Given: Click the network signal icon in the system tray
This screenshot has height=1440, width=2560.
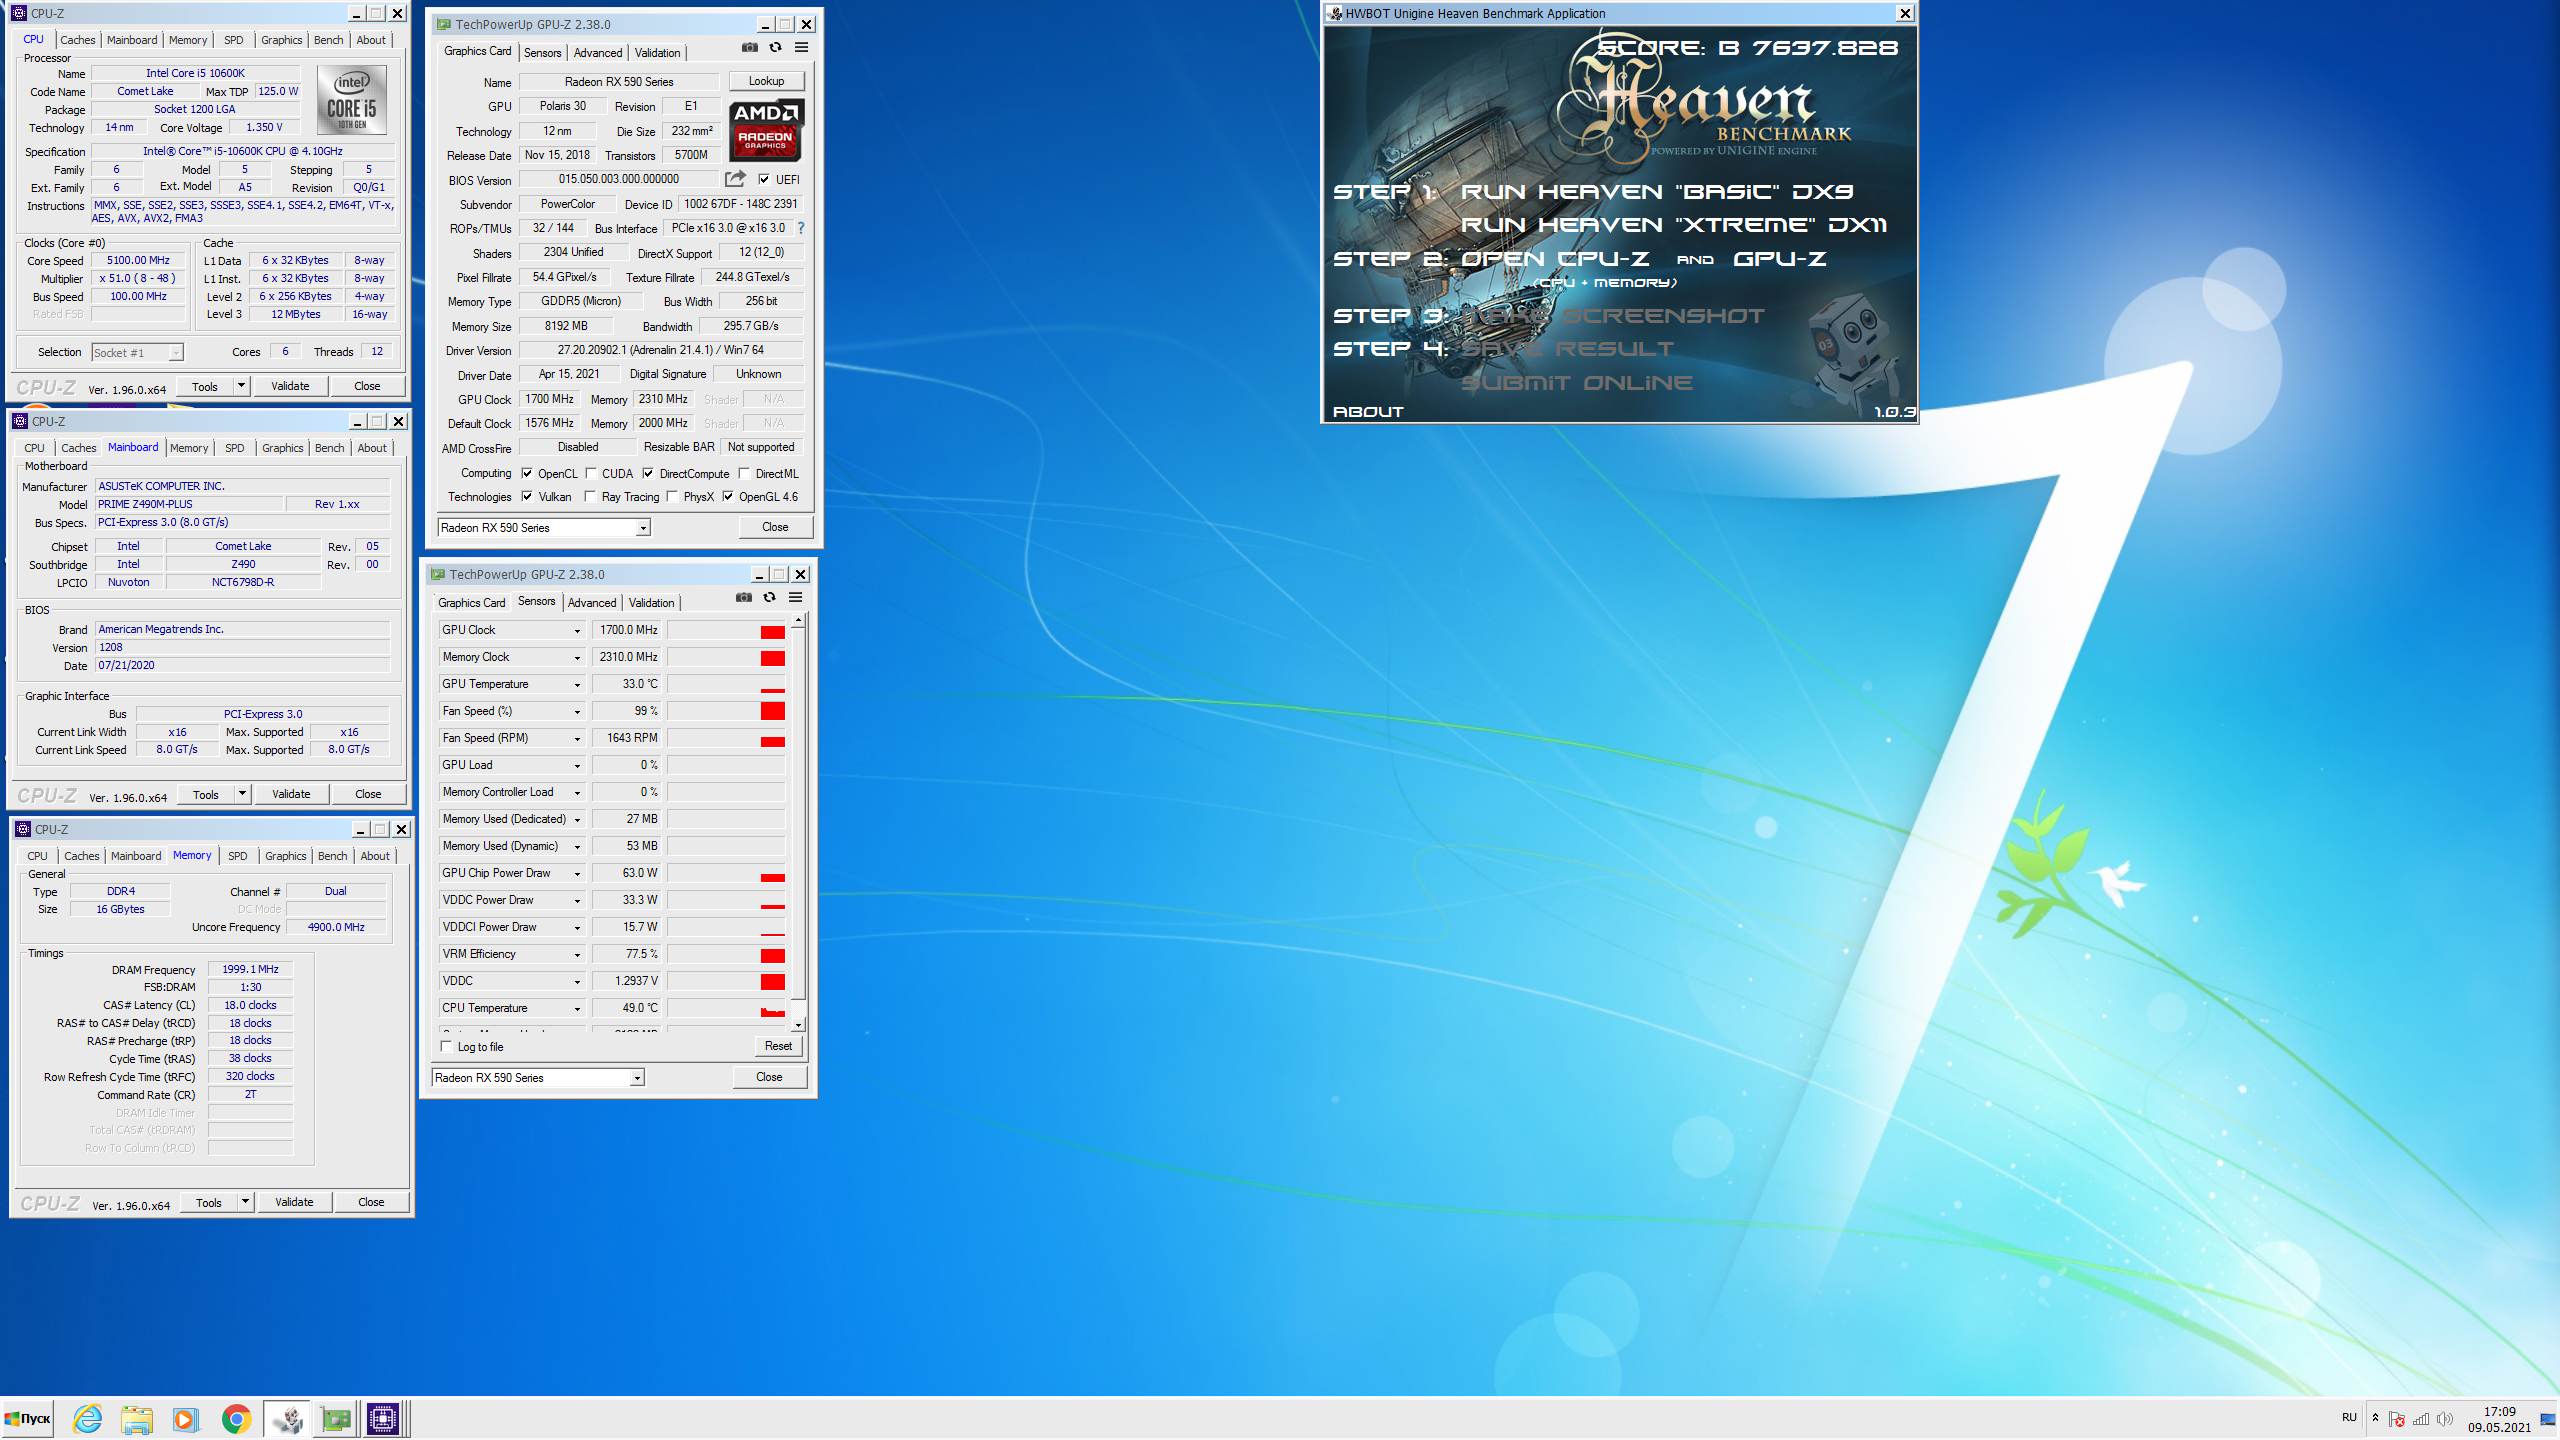Looking at the screenshot, I should tap(2421, 1418).
